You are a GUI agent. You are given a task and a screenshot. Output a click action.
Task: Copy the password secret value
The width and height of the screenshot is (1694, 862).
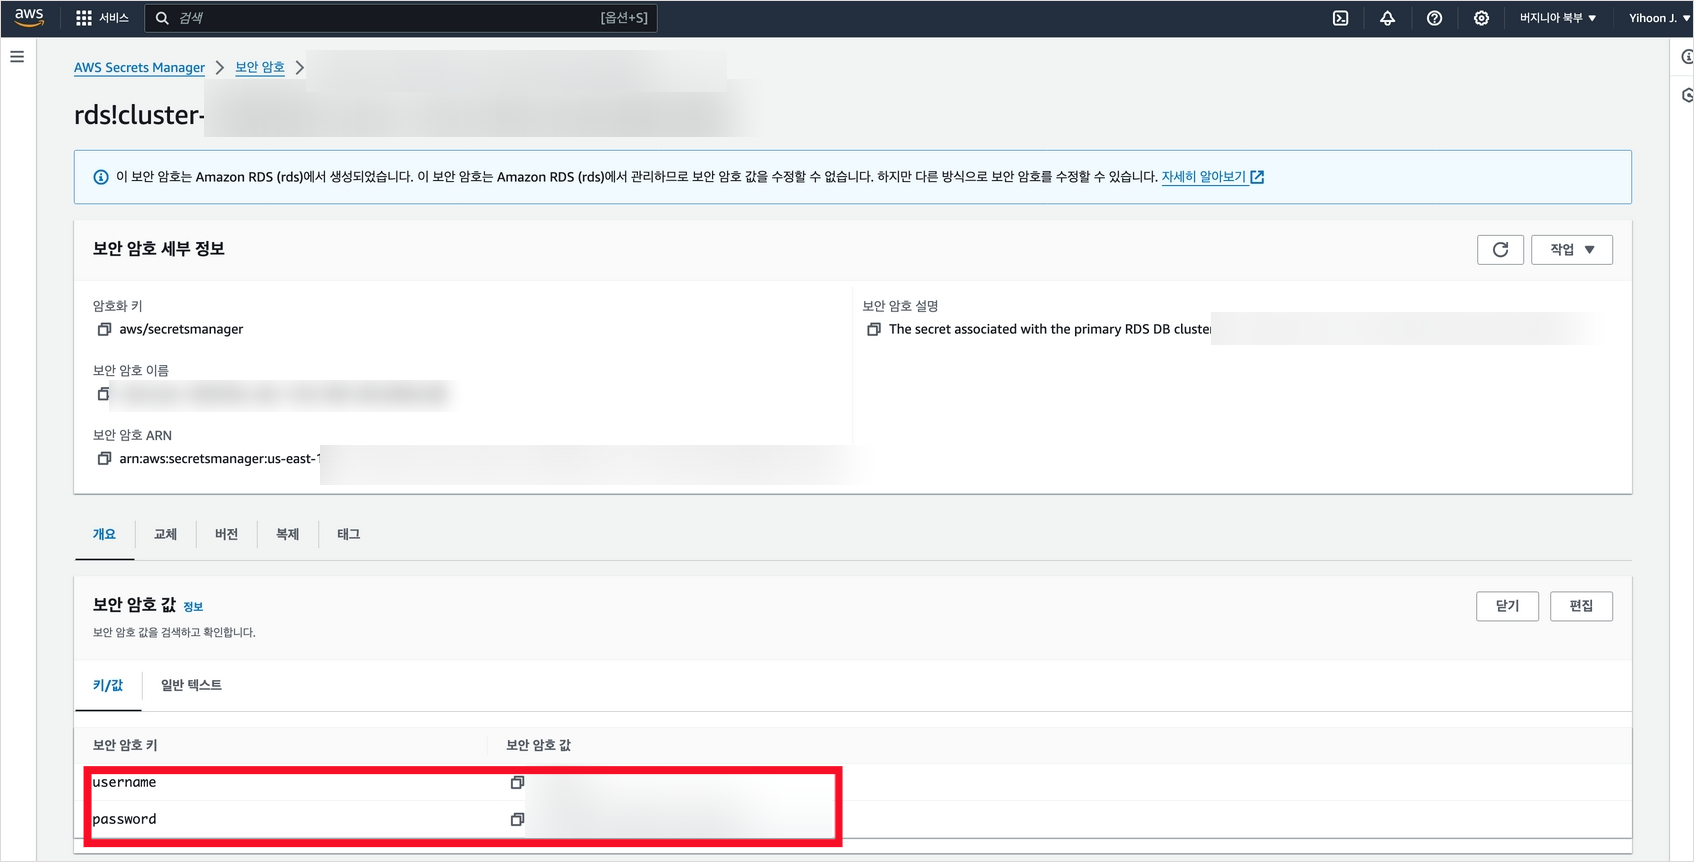(x=517, y=819)
